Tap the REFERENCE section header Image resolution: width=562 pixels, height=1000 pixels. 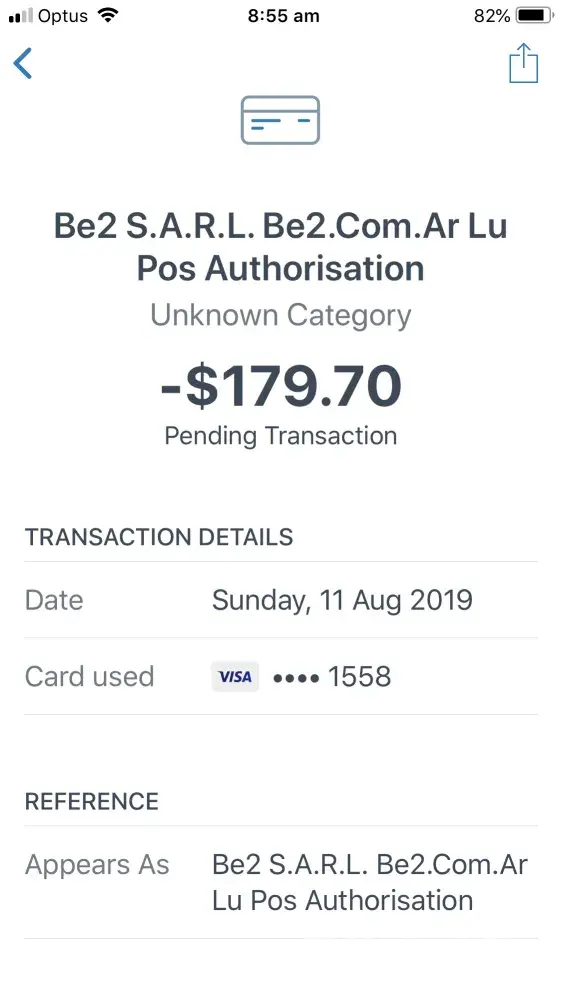pos(92,802)
